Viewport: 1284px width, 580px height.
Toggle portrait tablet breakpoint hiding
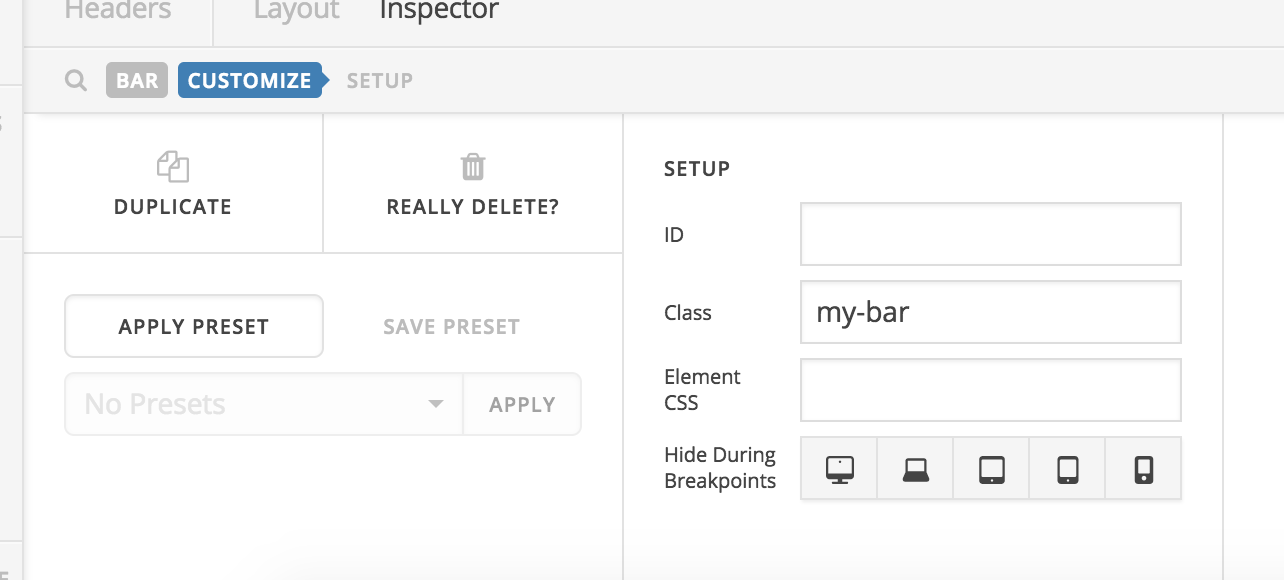(1067, 469)
